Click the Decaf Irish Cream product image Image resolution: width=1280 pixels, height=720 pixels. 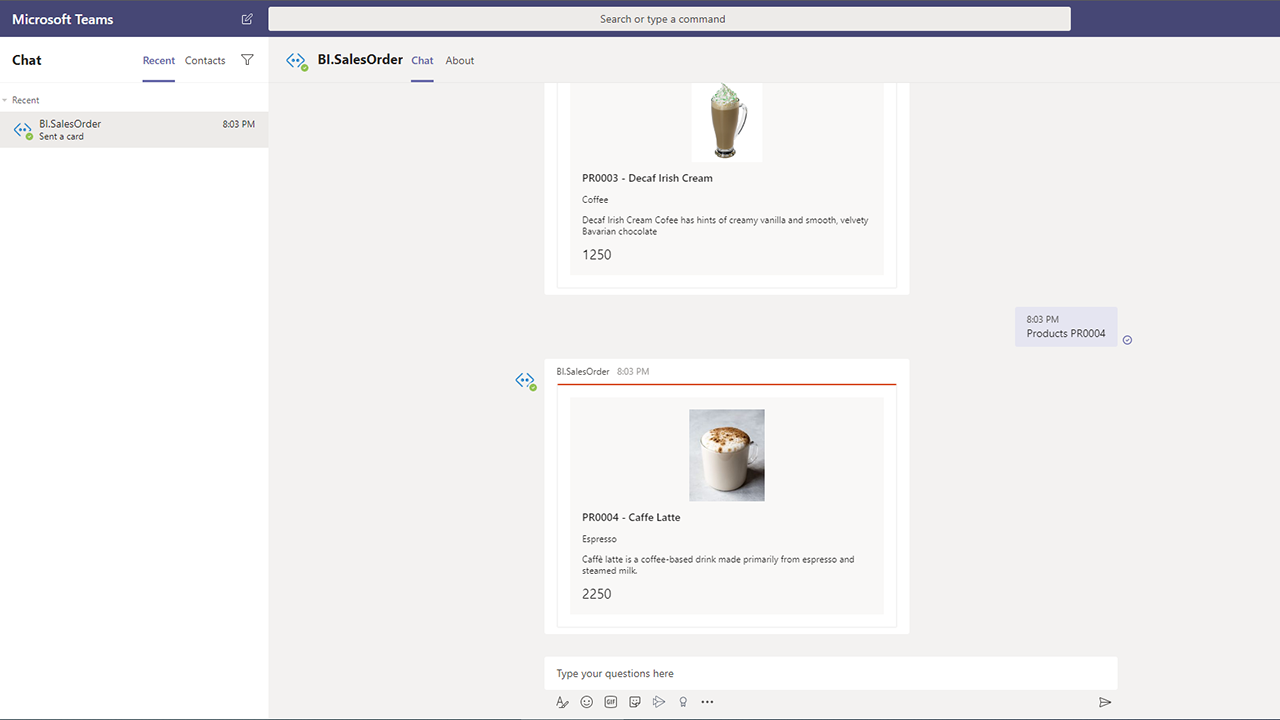point(727,122)
